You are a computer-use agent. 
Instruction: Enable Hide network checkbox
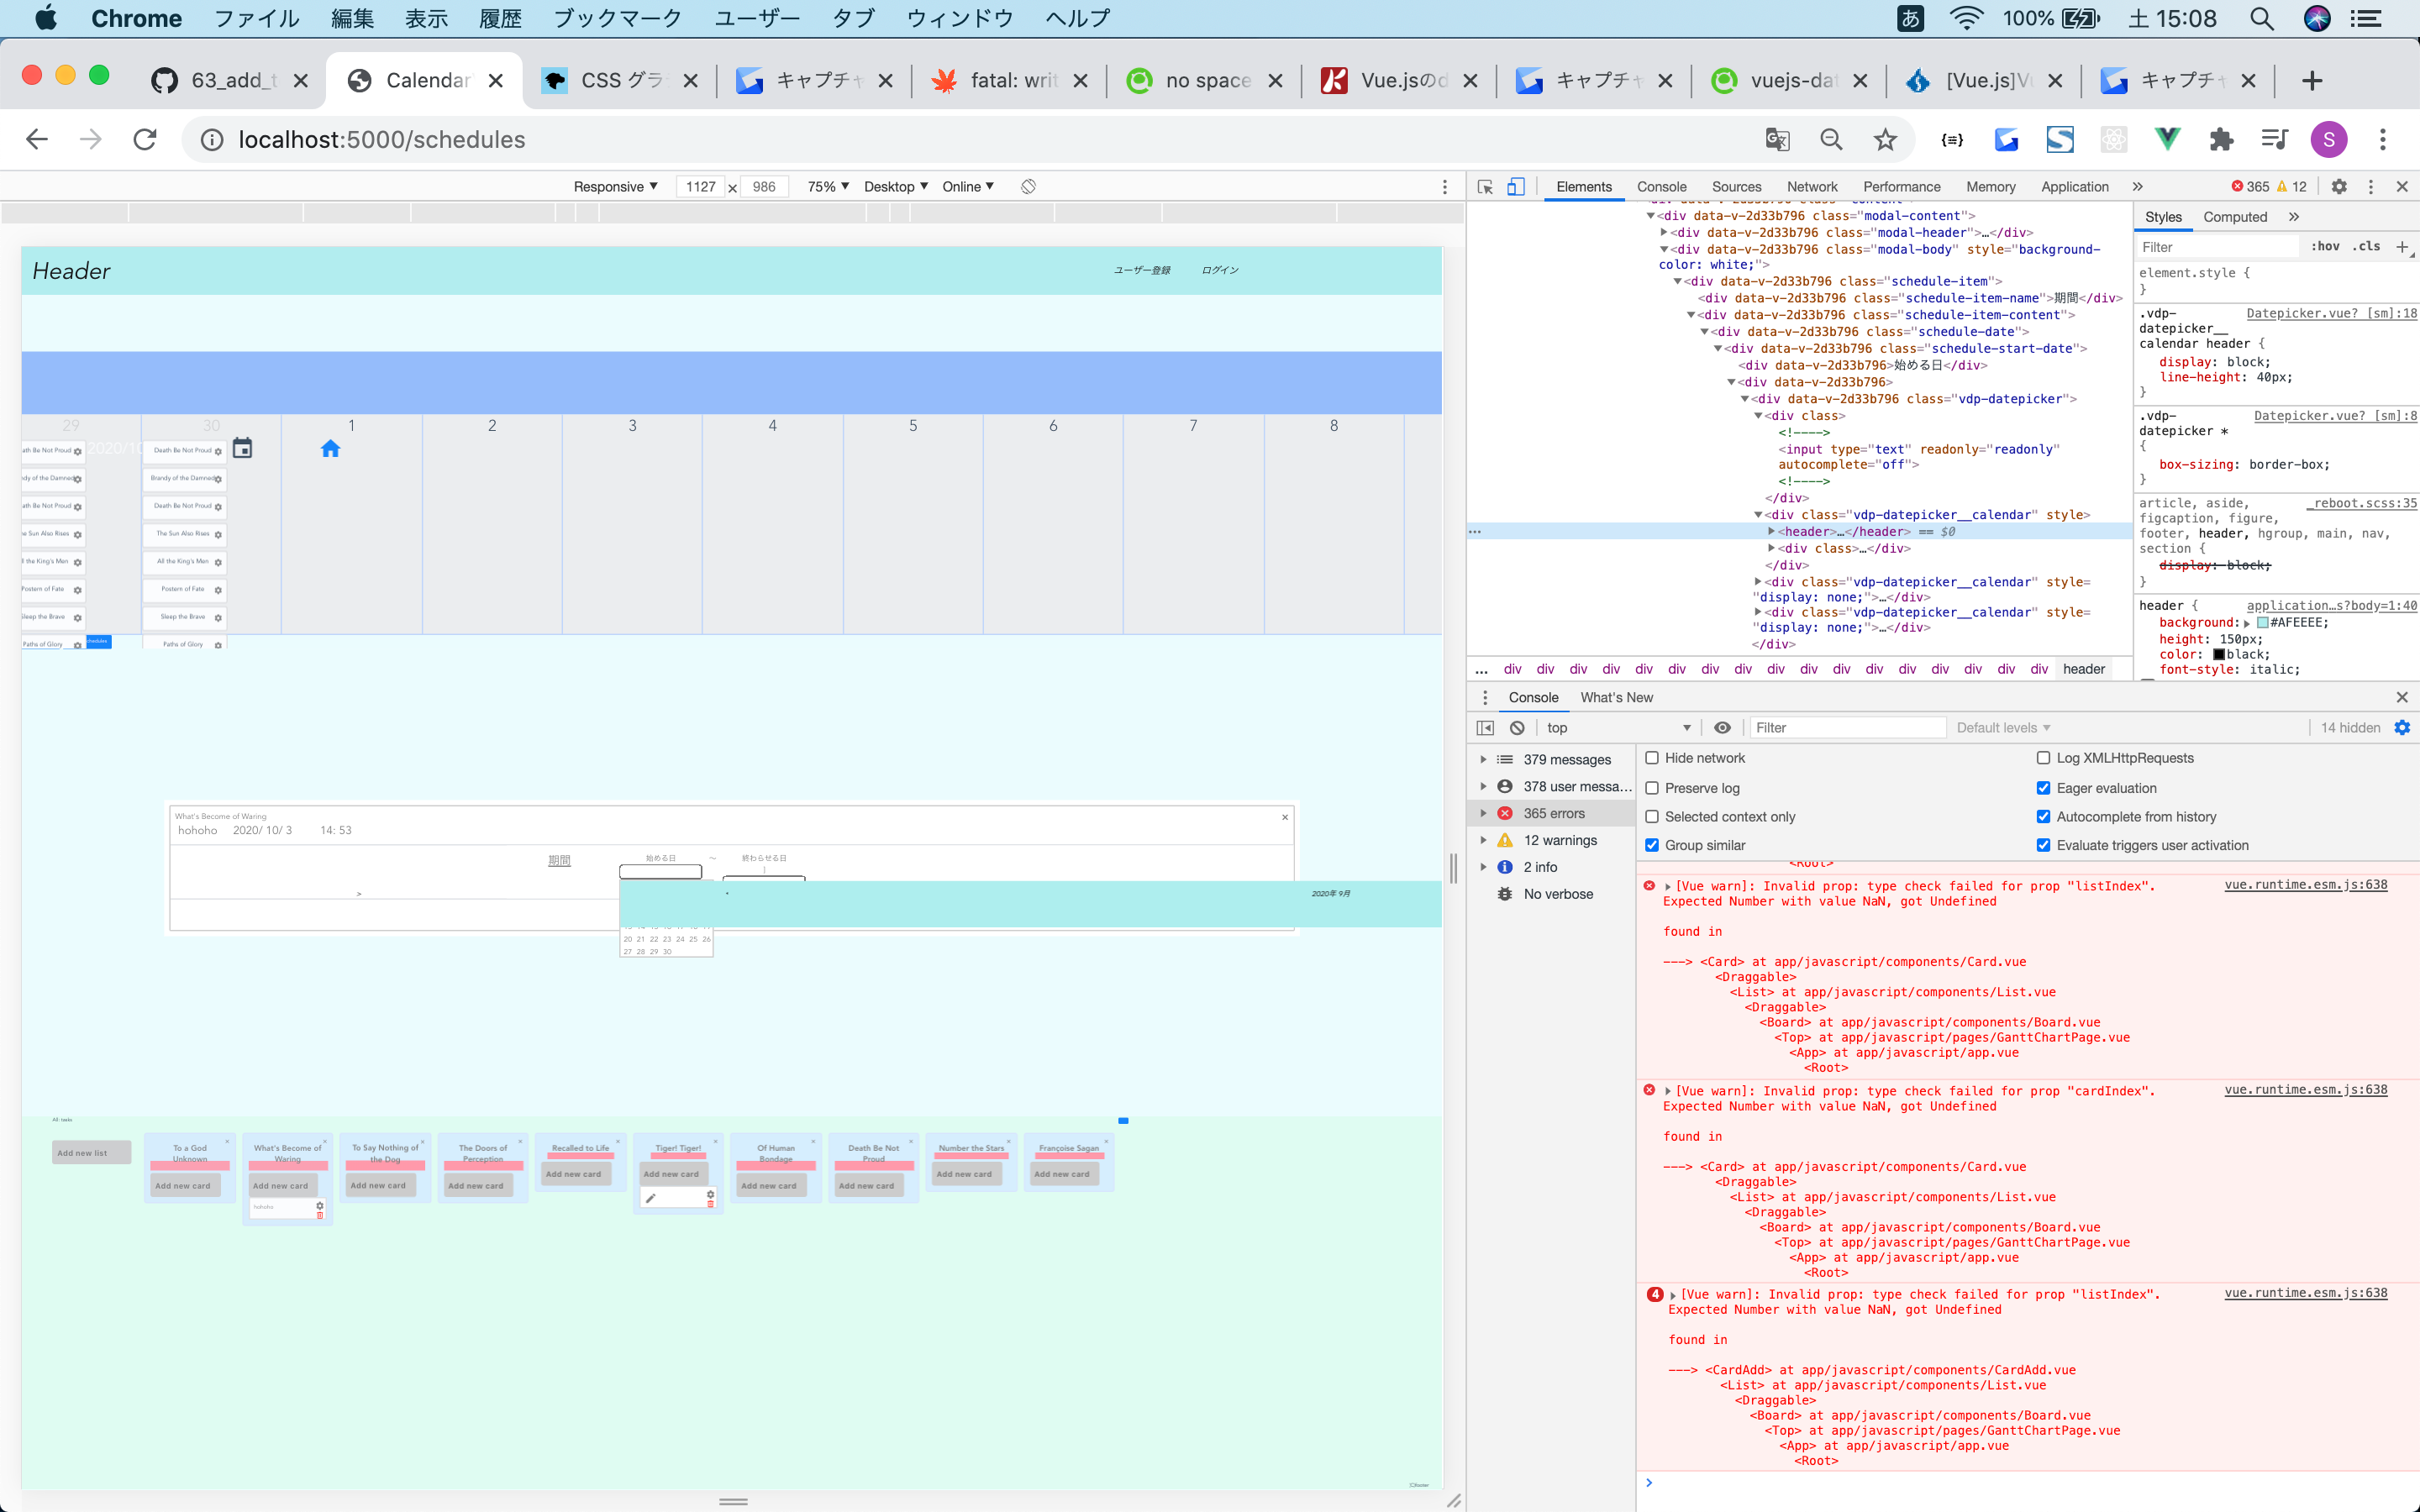(x=1652, y=758)
